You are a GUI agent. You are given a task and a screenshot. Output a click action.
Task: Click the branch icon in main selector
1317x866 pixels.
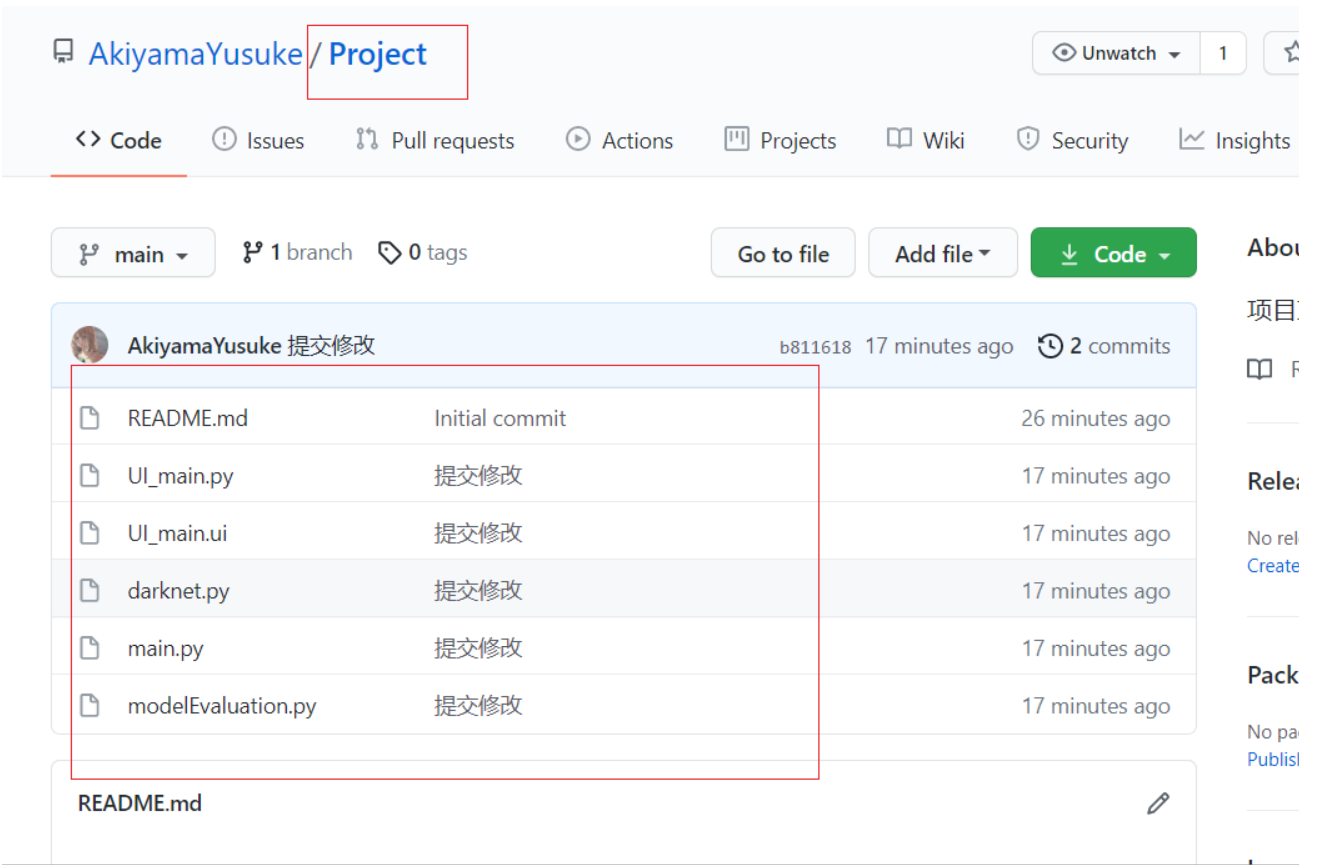[x=89, y=254]
